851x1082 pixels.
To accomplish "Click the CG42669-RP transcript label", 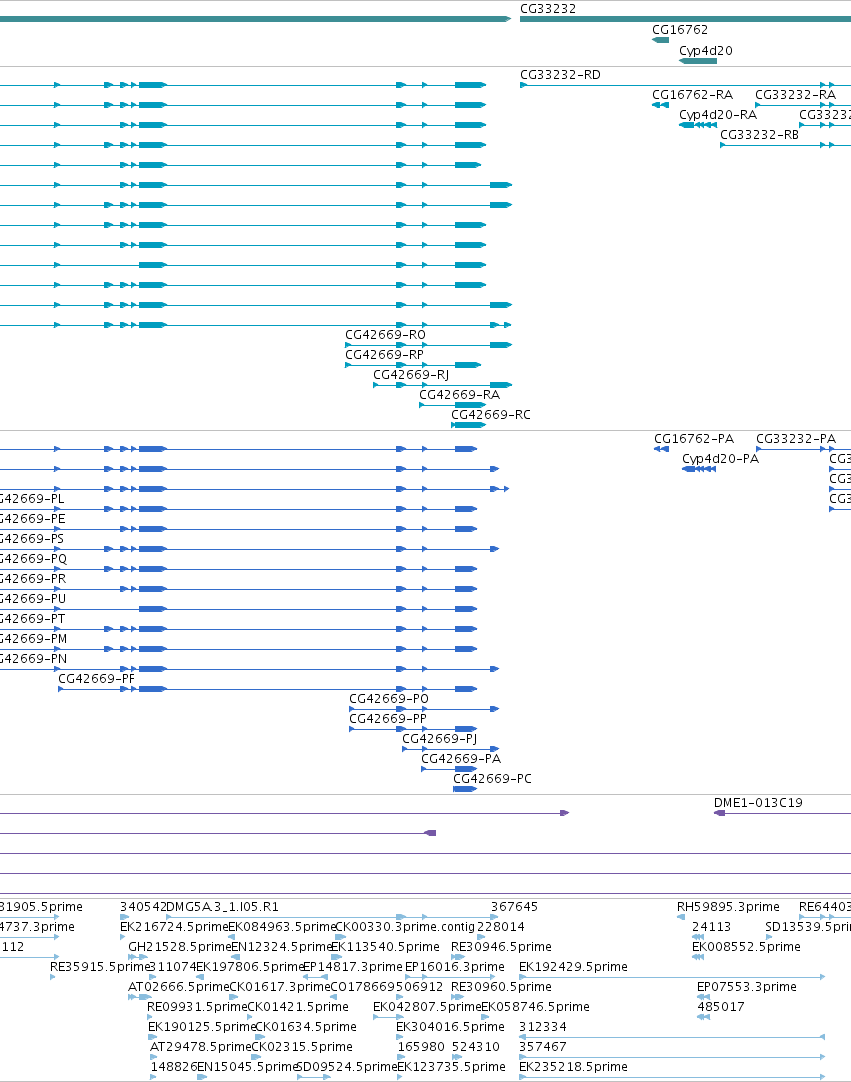I will coord(384,355).
